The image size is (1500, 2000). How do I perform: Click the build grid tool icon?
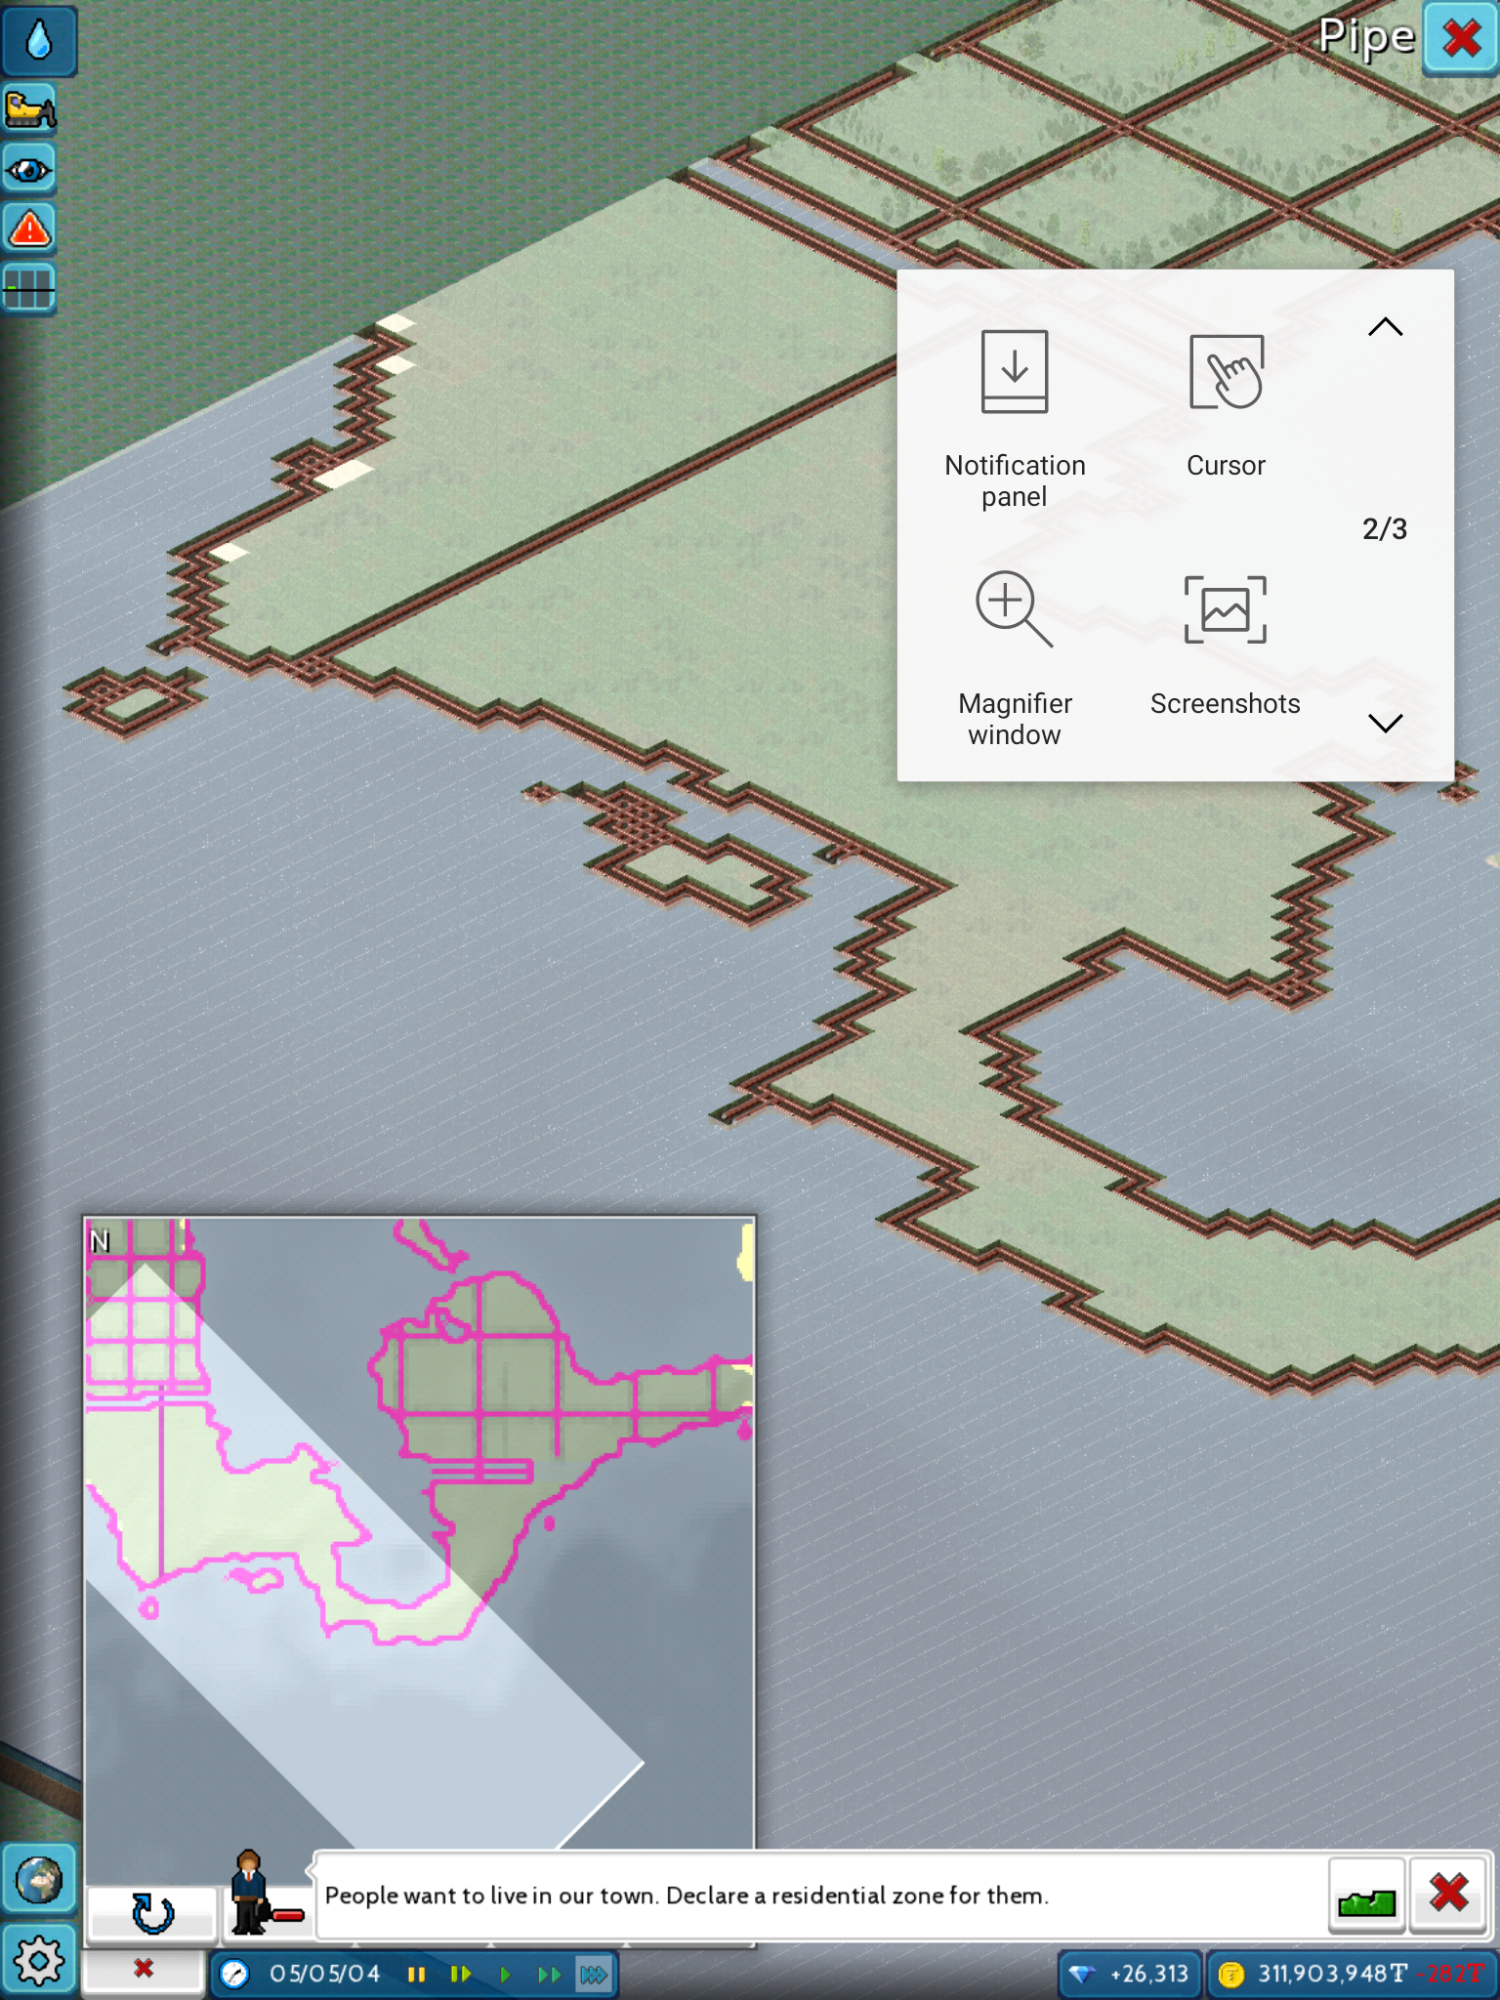tap(29, 289)
